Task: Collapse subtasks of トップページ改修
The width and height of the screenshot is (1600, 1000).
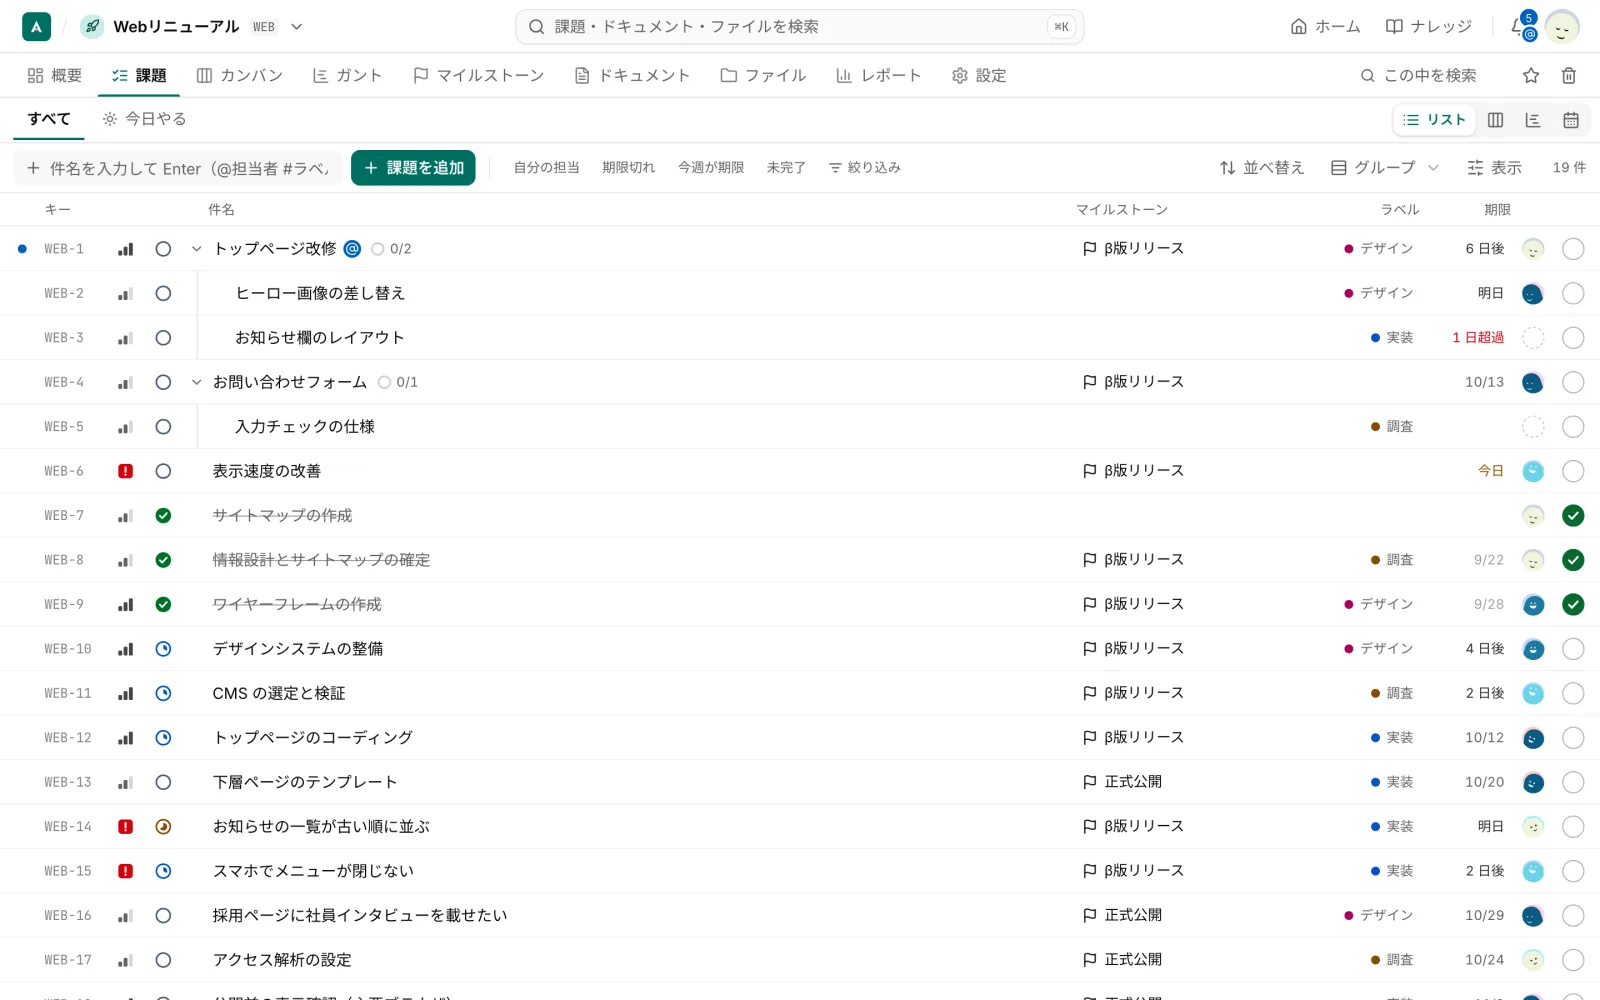Action: click(196, 249)
